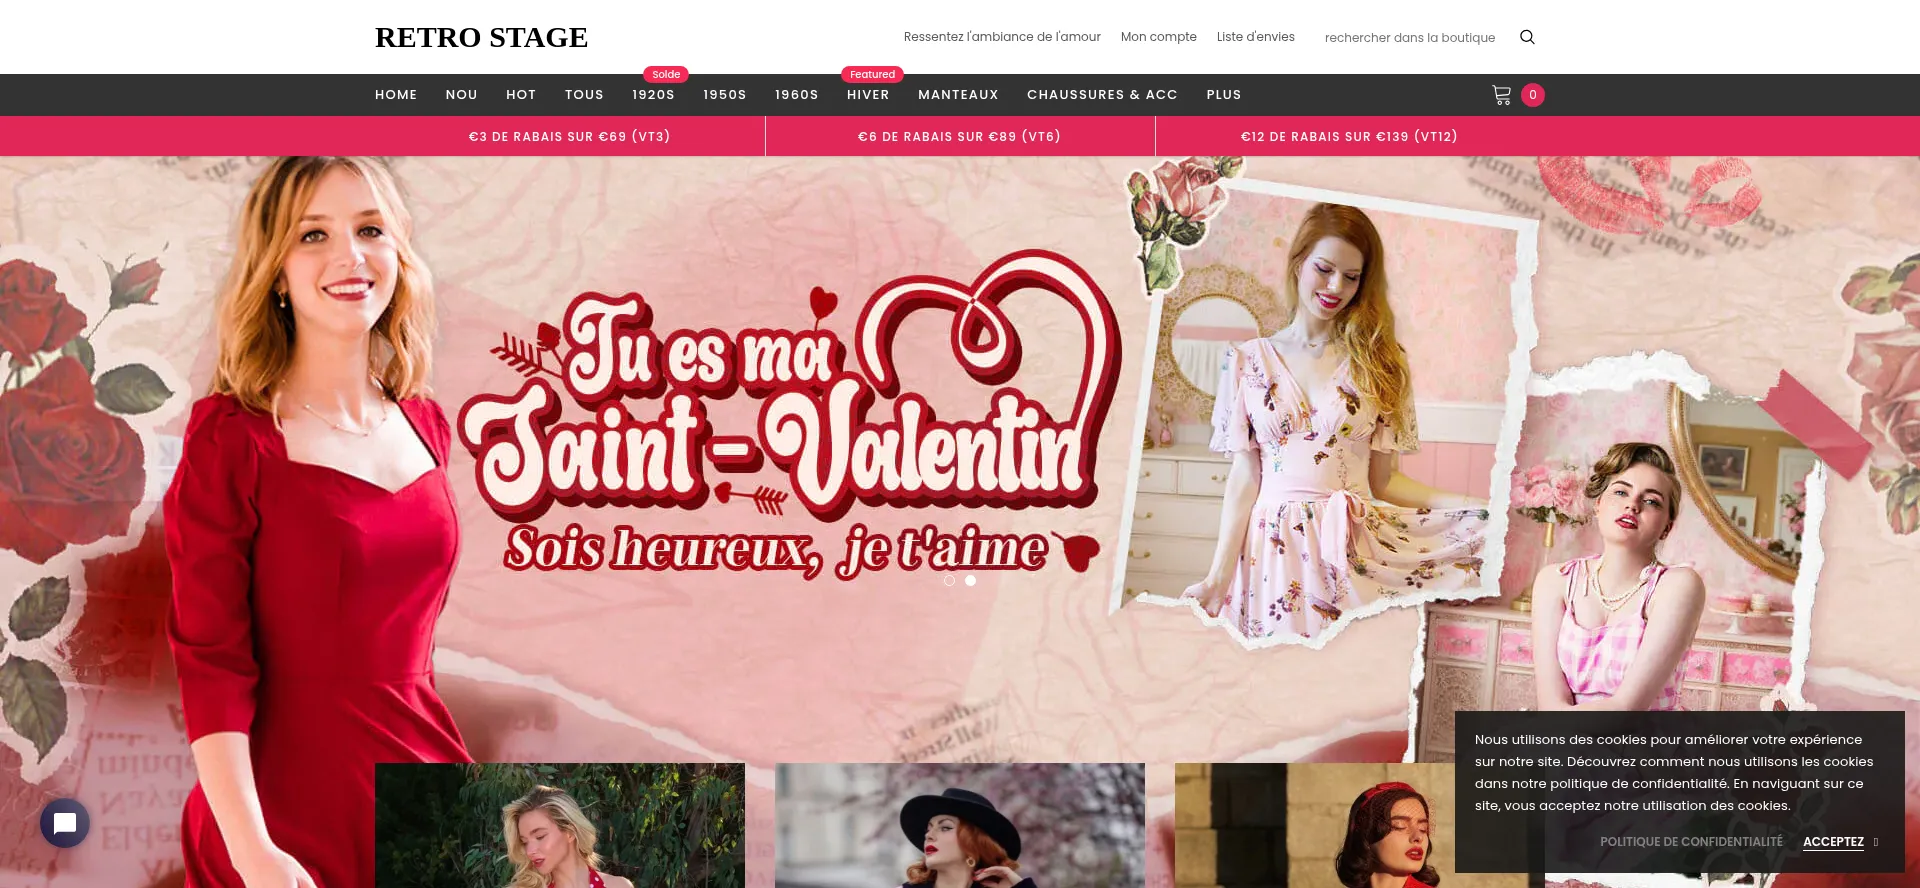This screenshot has height=888, width=1920.
Task: Open the 1950S menu item
Action: (x=725, y=95)
